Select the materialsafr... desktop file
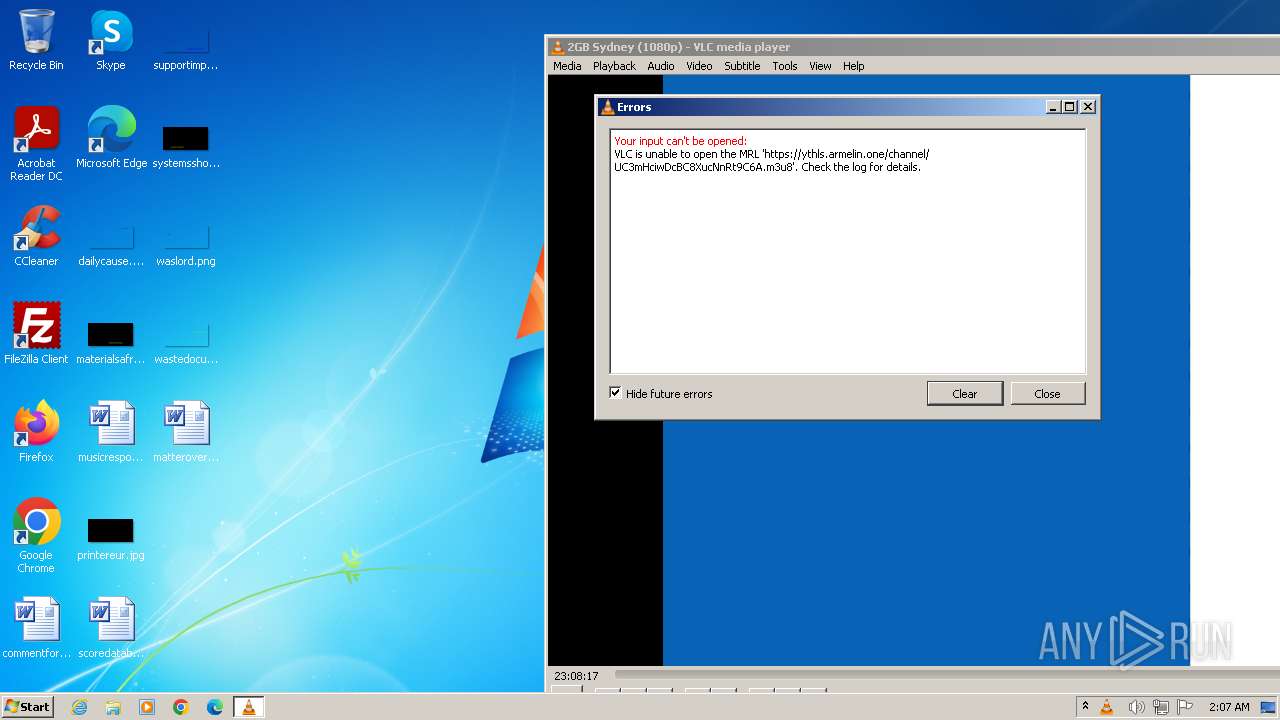The height and width of the screenshot is (720, 1280). point(110,344)
